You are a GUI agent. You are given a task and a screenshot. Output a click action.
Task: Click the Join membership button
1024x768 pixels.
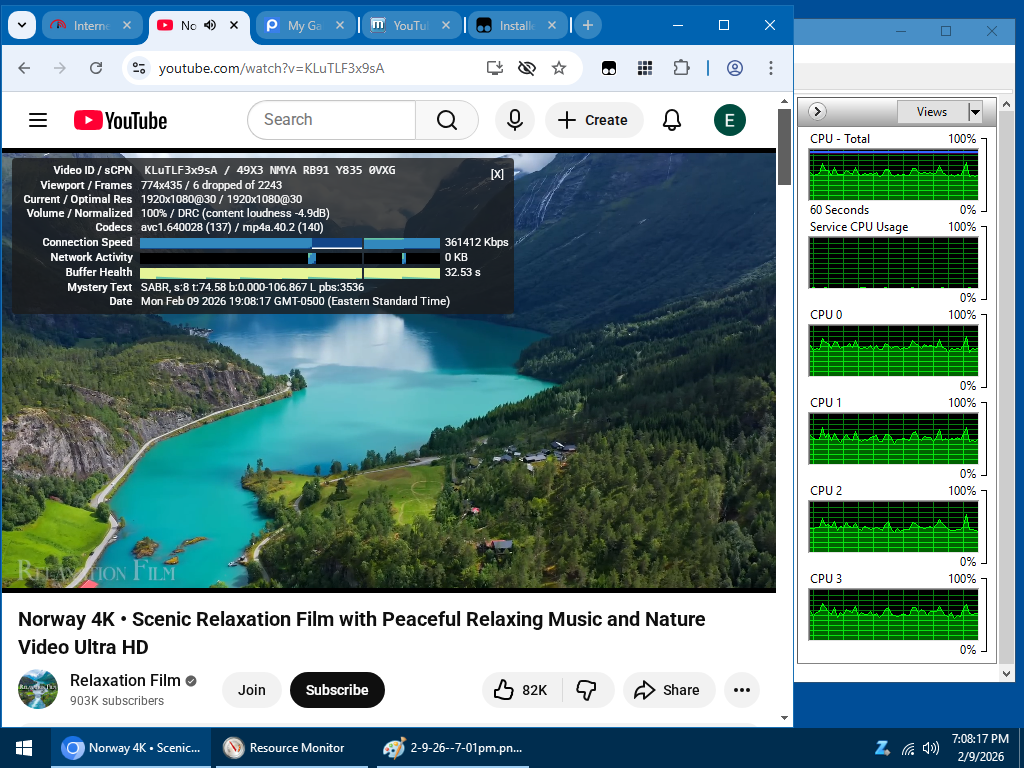click(x=251, y=690)
